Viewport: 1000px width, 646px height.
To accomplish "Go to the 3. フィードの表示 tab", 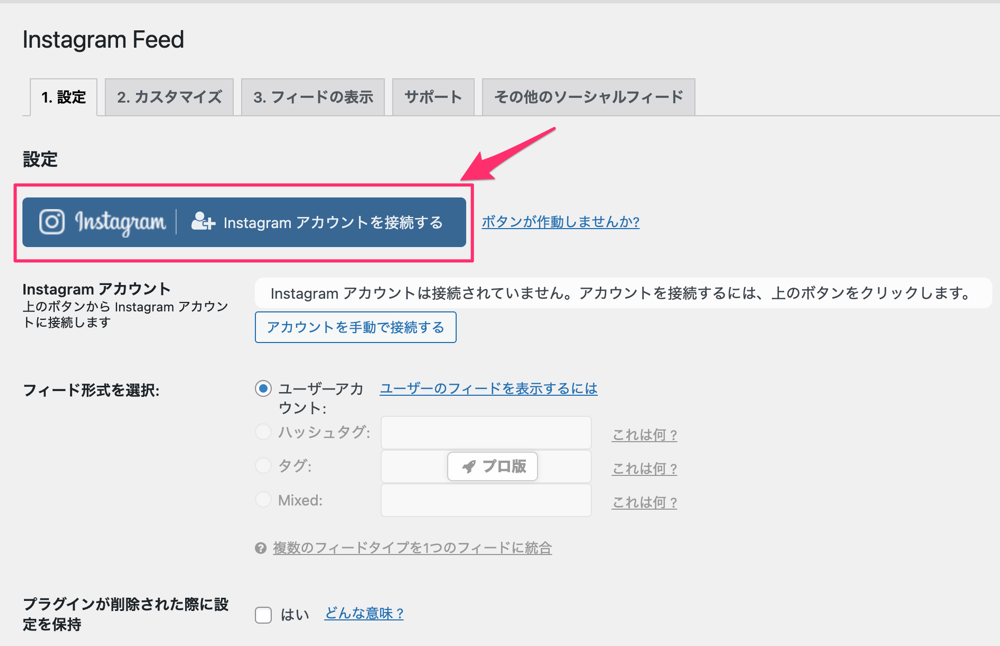I will [x=312, y=97].
